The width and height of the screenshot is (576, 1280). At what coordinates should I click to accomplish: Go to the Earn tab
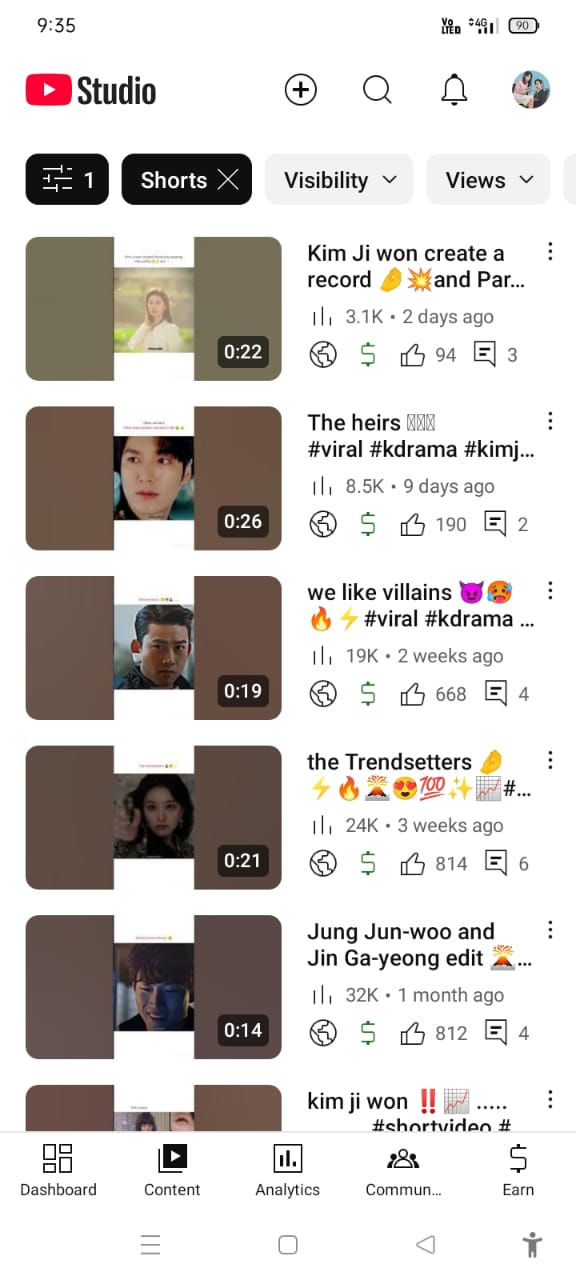518,1171
